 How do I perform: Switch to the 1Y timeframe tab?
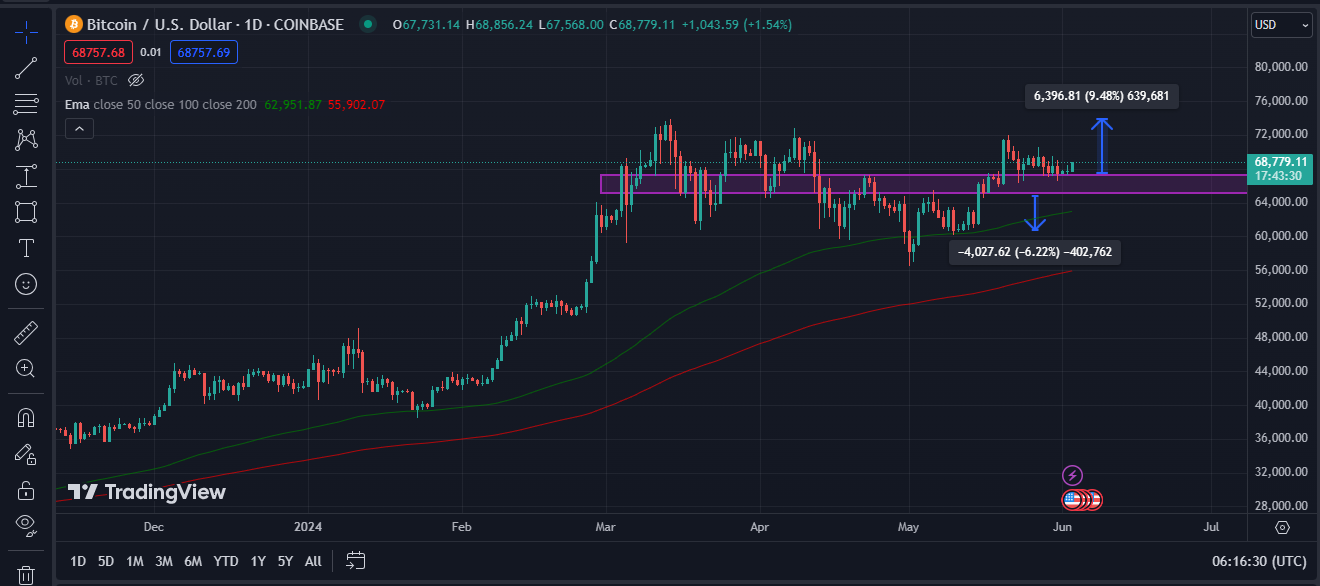[257, 561]
